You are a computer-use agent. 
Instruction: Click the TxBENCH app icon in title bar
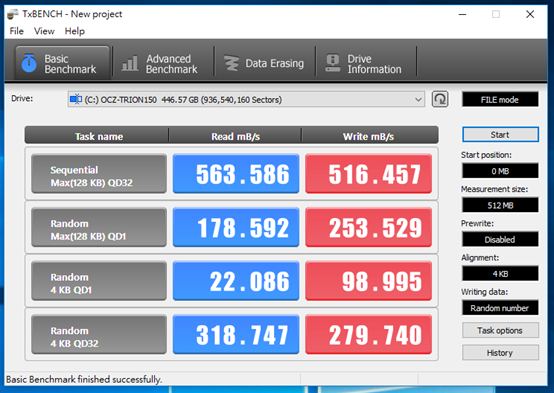point(13,14)
